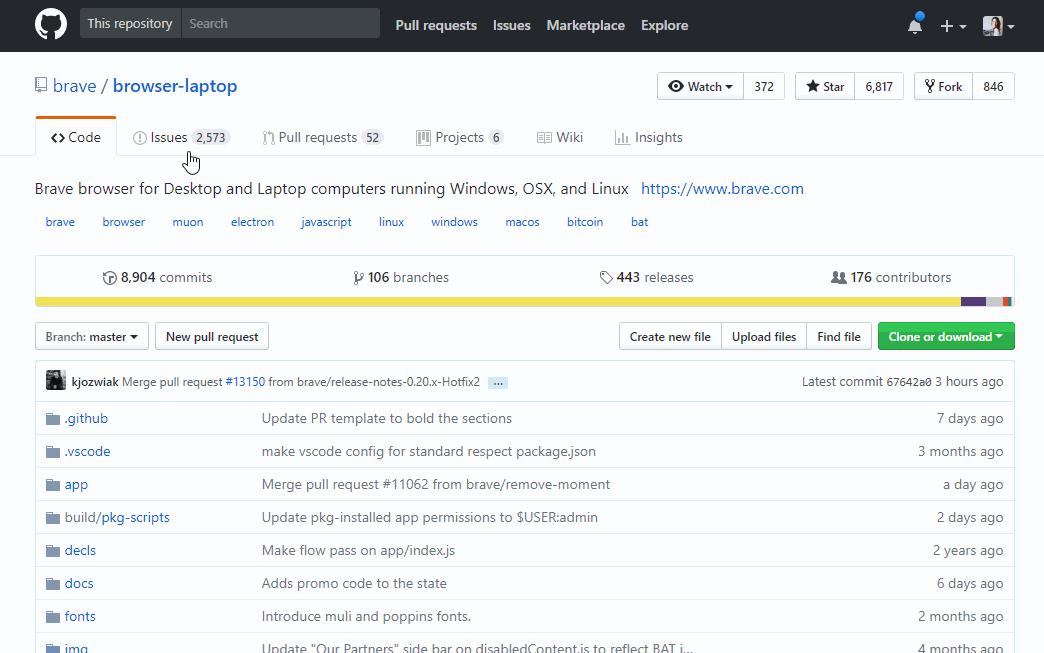1044x653 pixels.
Task: Open 'Make flow pass on app/index.js' commit
Action: click(358, 550)
